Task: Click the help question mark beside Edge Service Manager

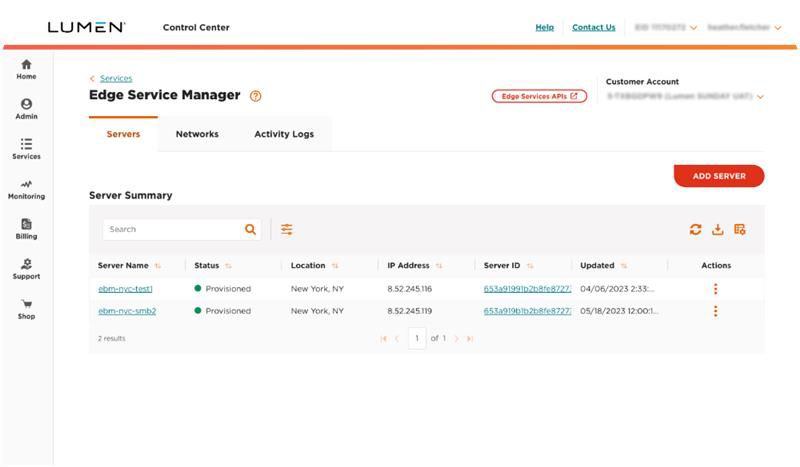Action: [255, 95]
